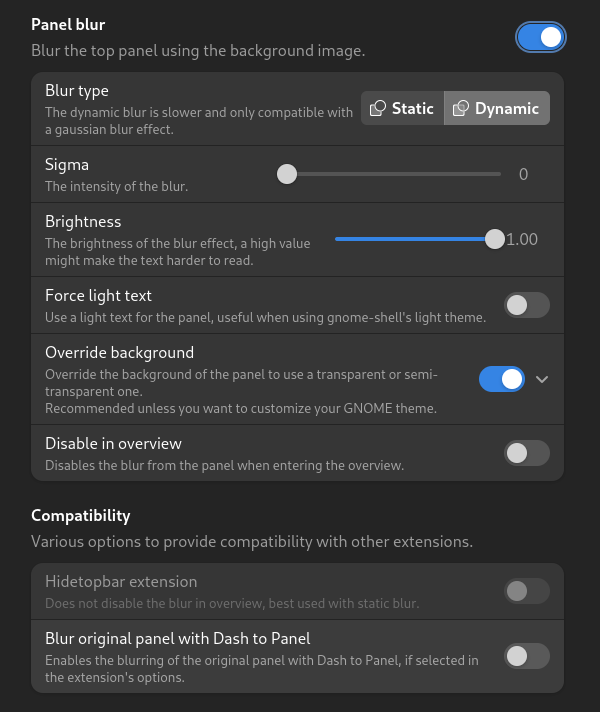600x712 pixels.
Task: Click the icon beside the Static label
Action: 378,109
